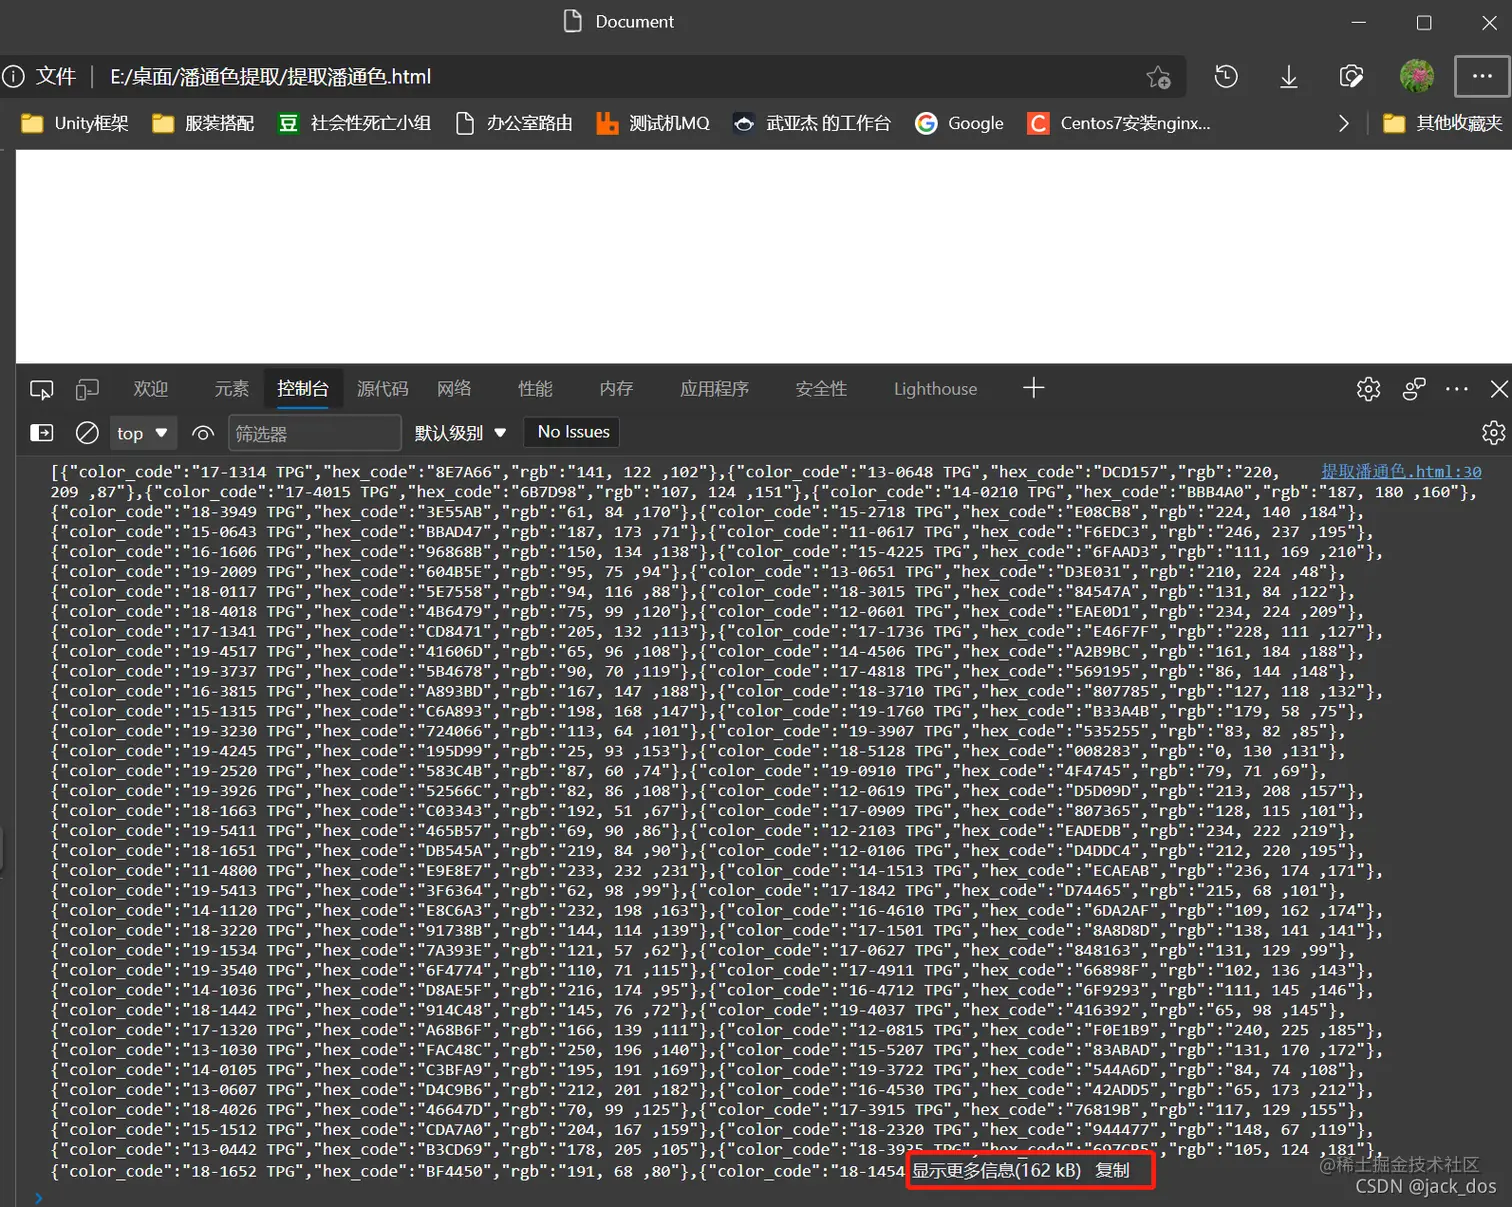Activate the inspect element picker icon
Image resolution: width=1512 pixels, height=1207 pixels.
click(x=41, y=389)
